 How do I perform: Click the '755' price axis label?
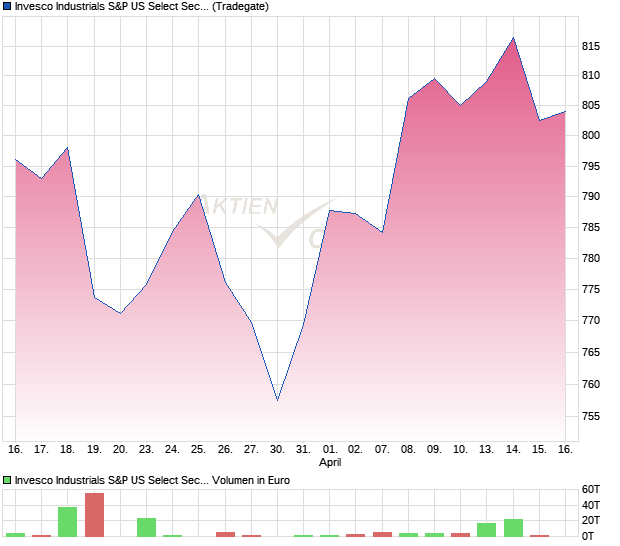coord(590,416)
